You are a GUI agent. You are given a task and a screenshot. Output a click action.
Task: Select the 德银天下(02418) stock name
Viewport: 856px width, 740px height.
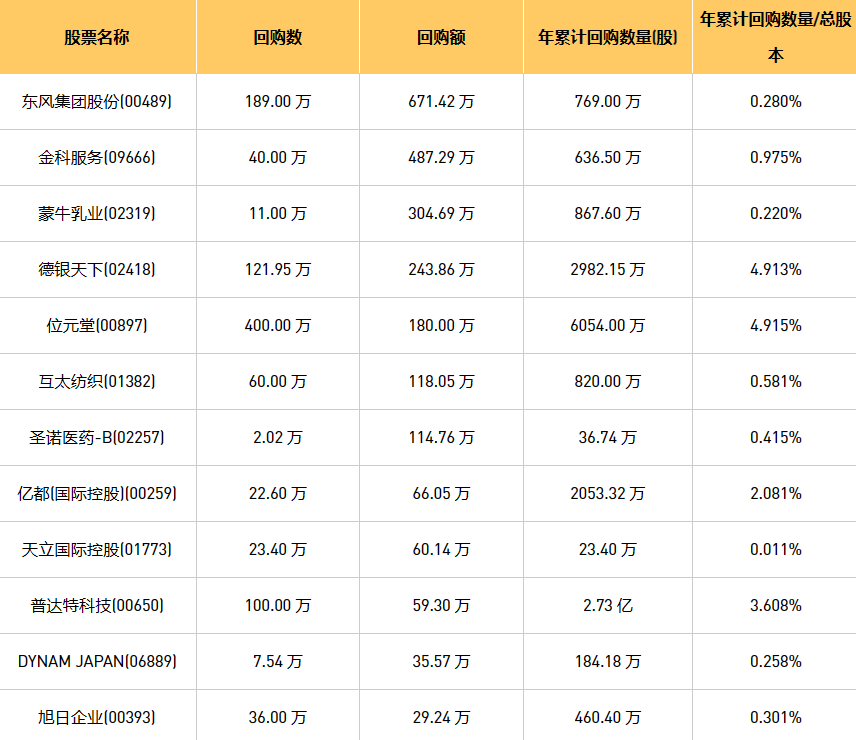click(x=97, y=270)
